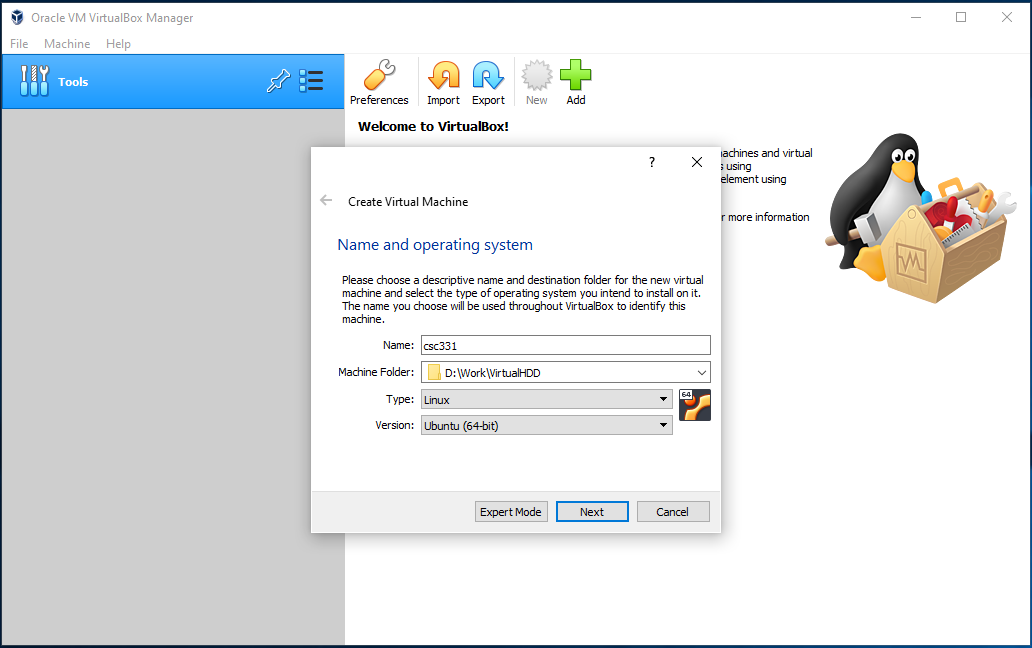Open the Version dropdown showing Ubuntu (64-bit)
The width and height of the screenshot is (1032, 648).
(547, 426)
